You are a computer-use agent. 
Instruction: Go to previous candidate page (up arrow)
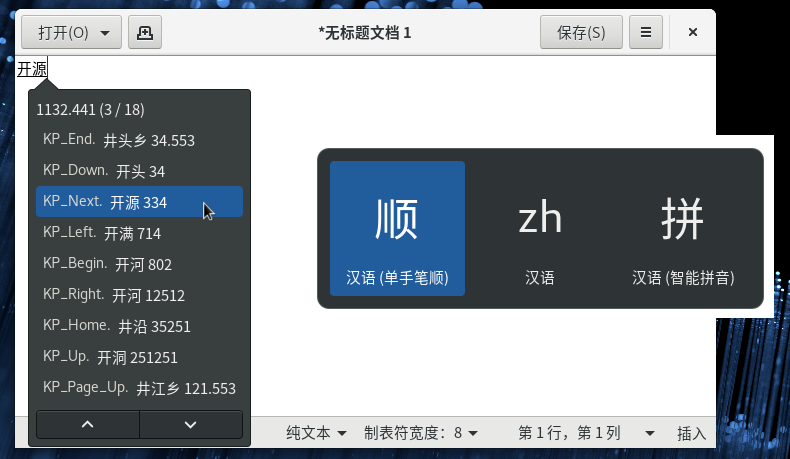click(x=88, y=425)
